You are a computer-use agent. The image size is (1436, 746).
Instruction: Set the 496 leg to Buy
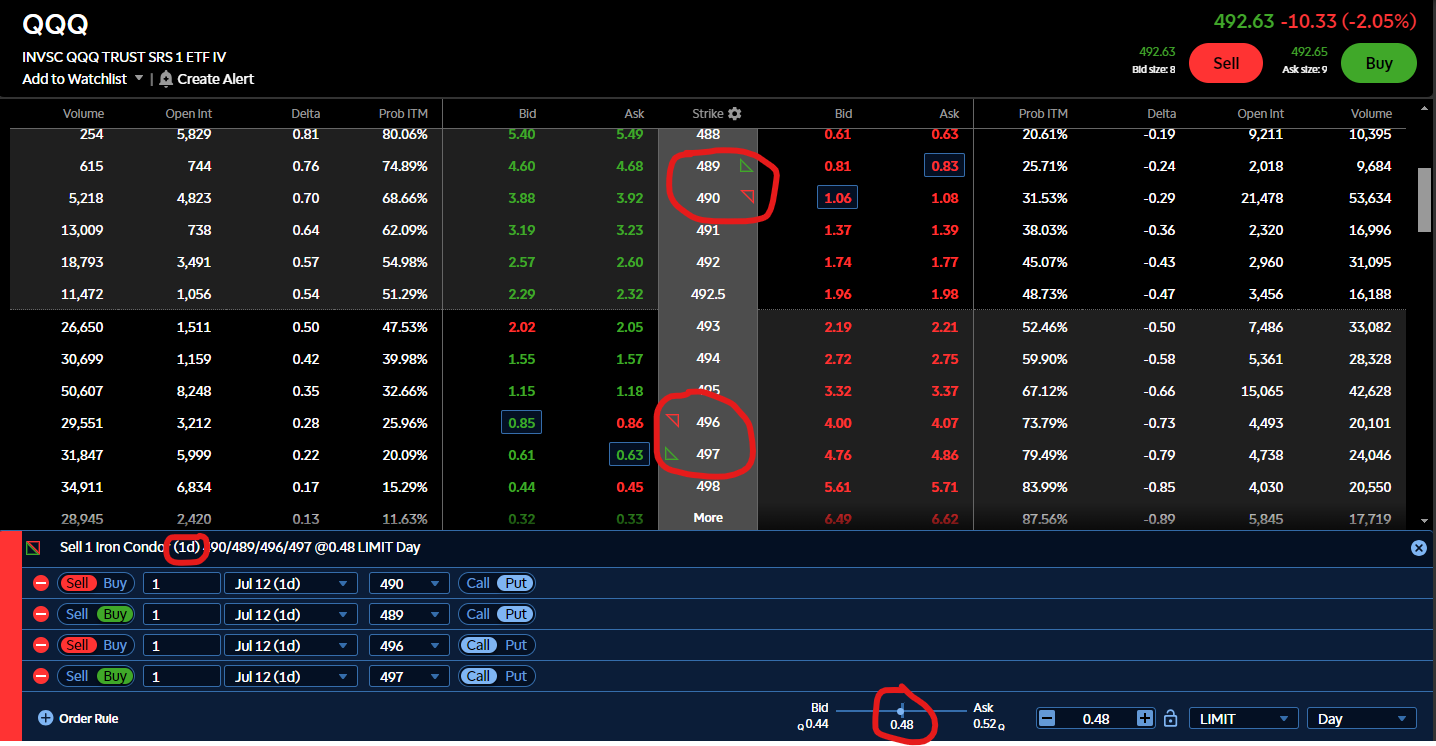[115, 645]
